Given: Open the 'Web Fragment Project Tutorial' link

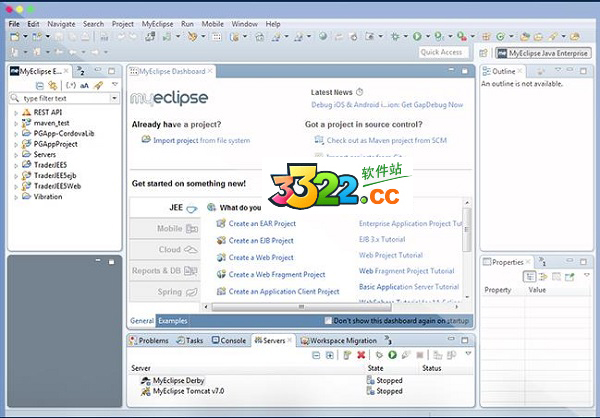Looking at the screenshot, I should [406, 271].
